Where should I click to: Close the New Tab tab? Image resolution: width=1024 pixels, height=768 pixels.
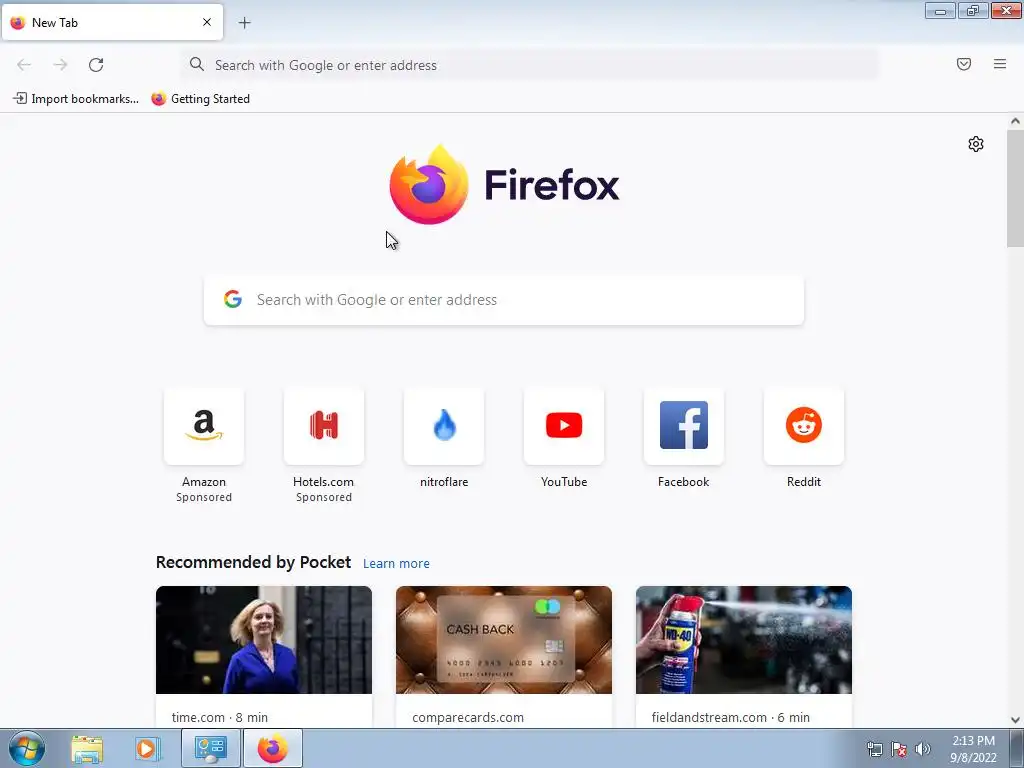(207, 22)
